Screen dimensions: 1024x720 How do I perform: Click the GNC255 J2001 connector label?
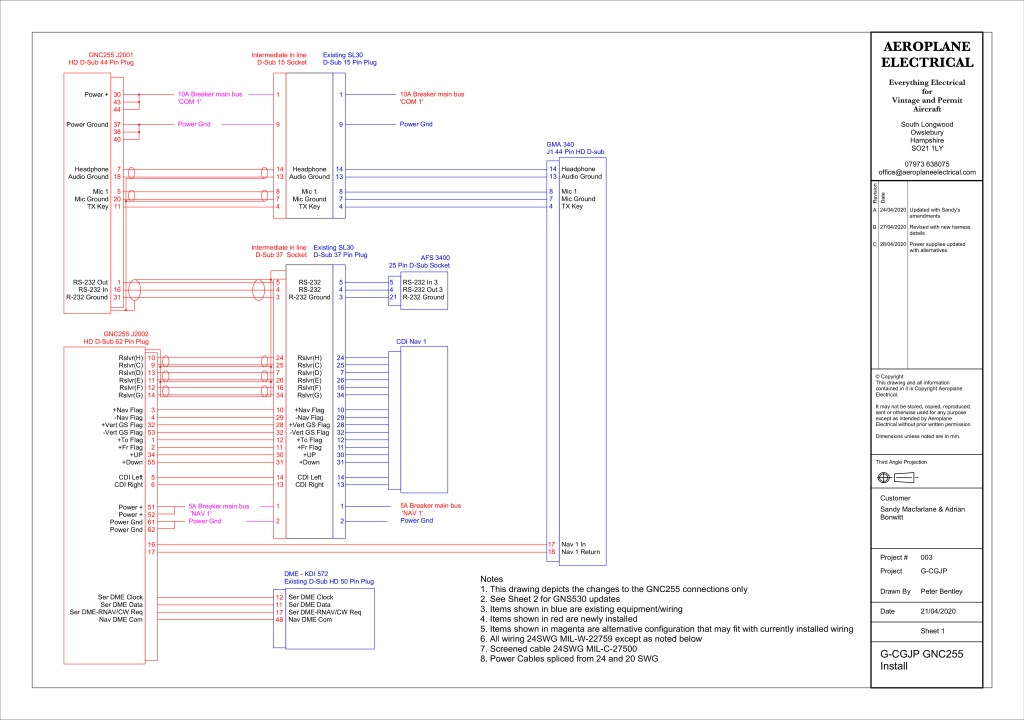click(110, 54)
